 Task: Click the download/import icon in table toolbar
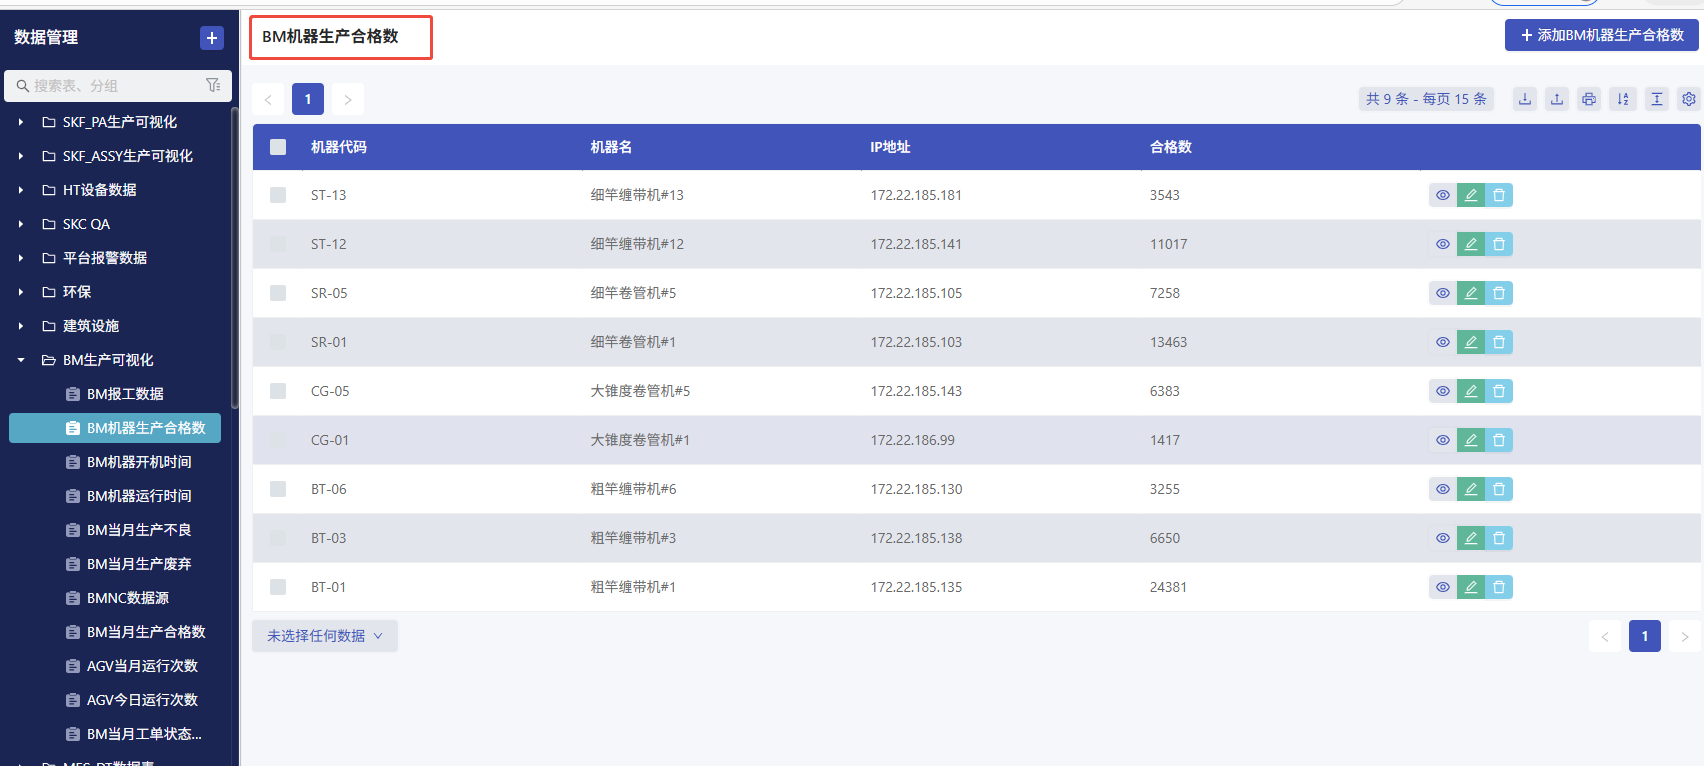click(x=1524, y=99)
